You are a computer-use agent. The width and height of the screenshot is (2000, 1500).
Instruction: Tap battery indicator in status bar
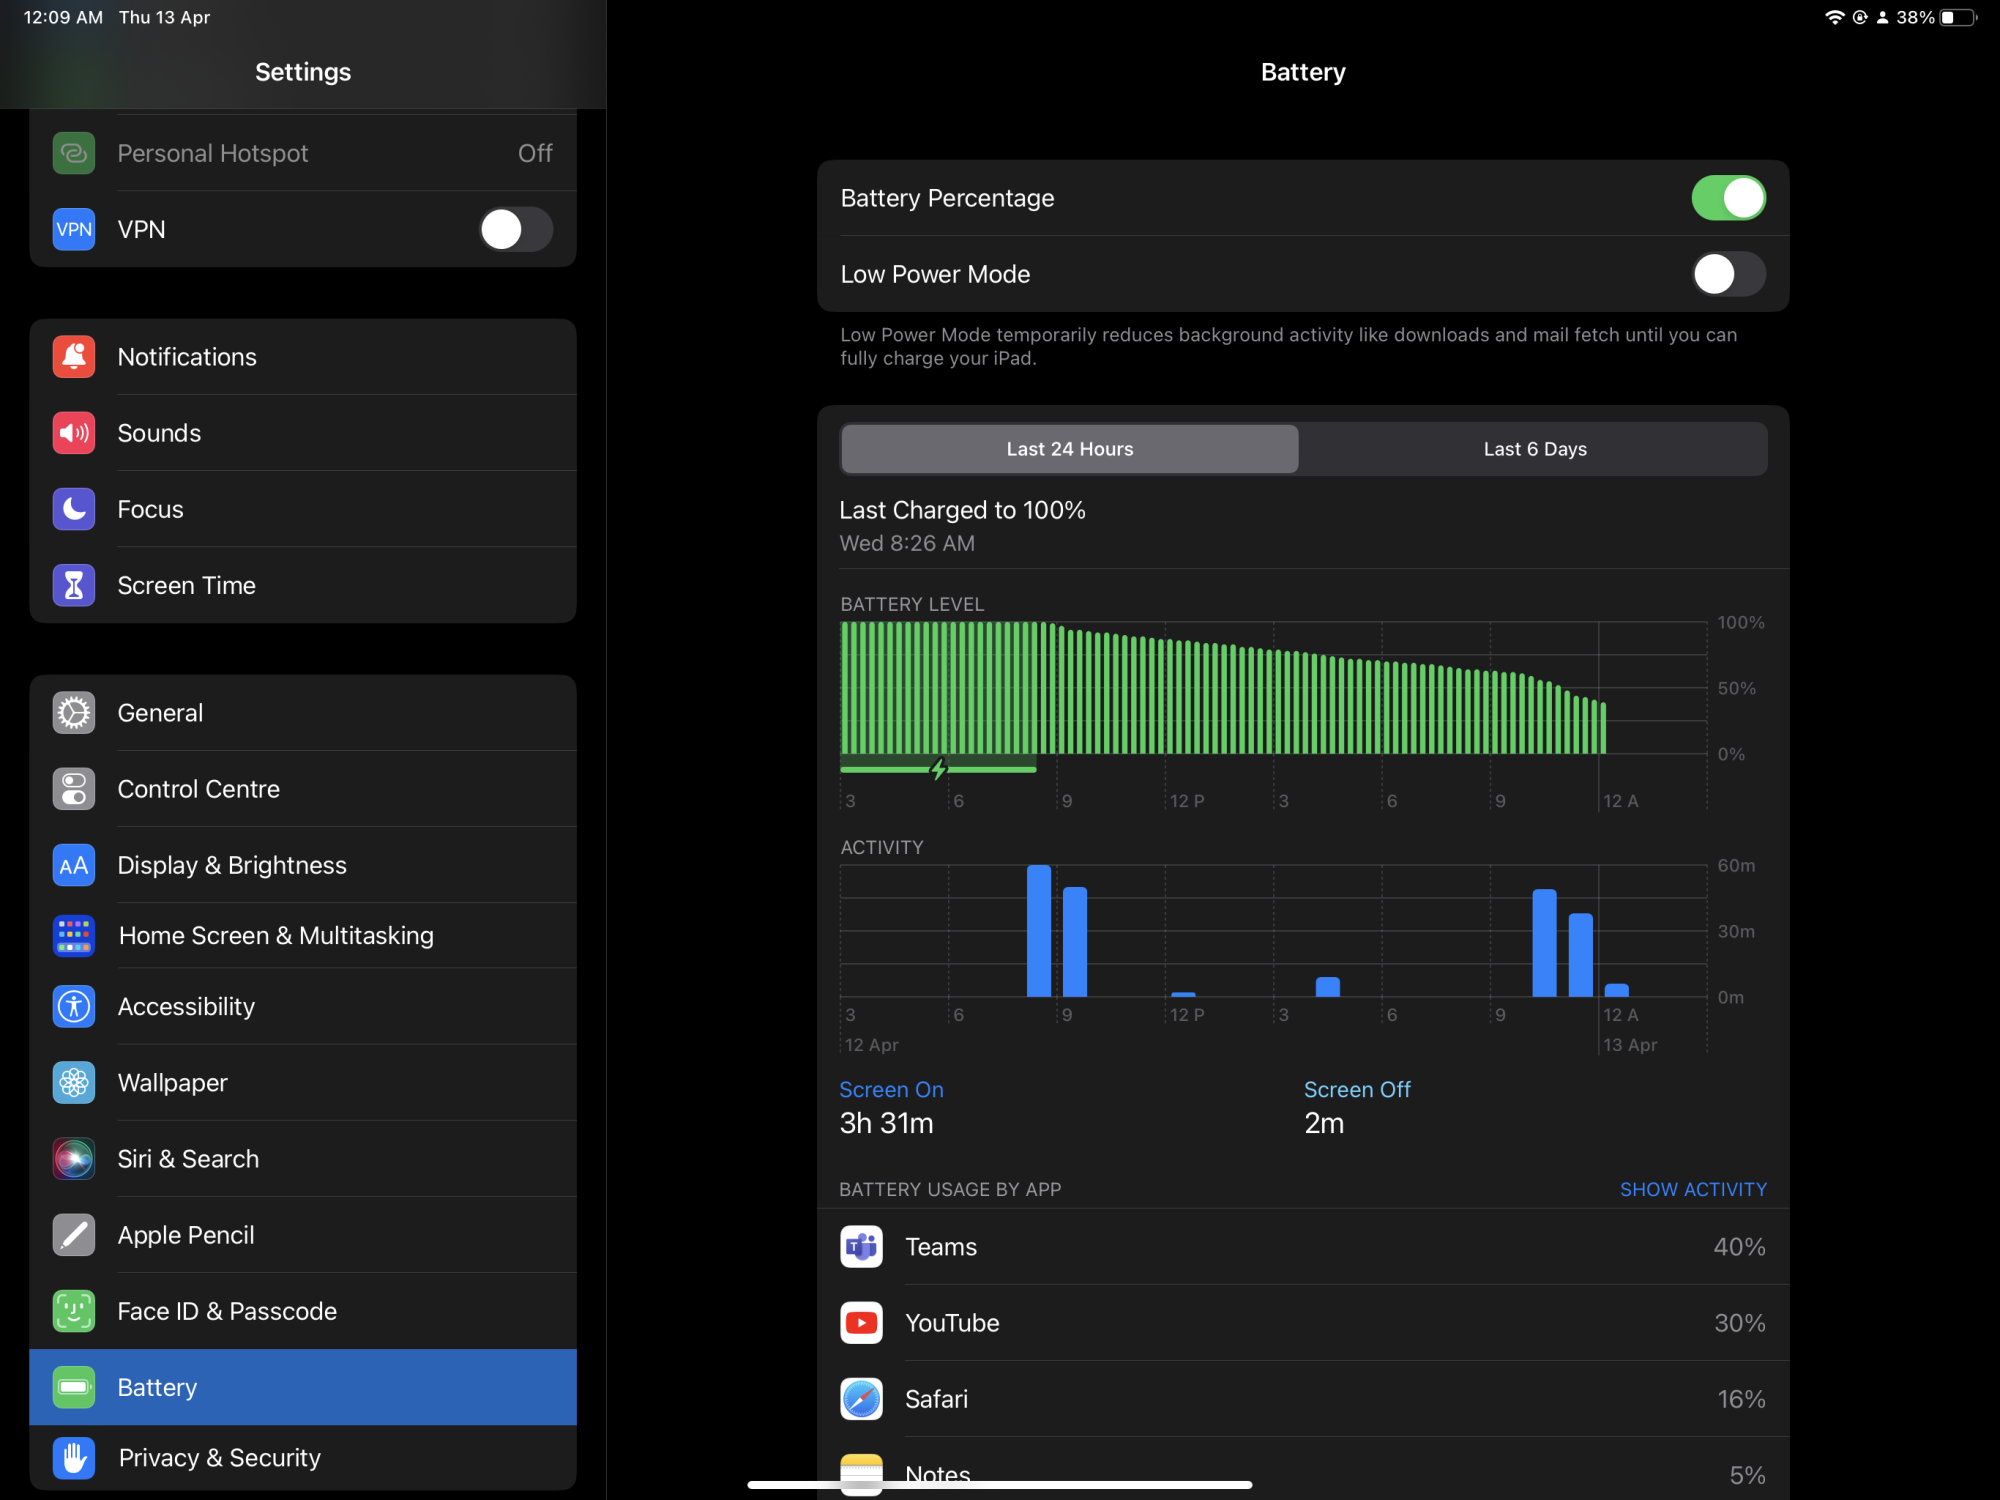click(1958, 17)
